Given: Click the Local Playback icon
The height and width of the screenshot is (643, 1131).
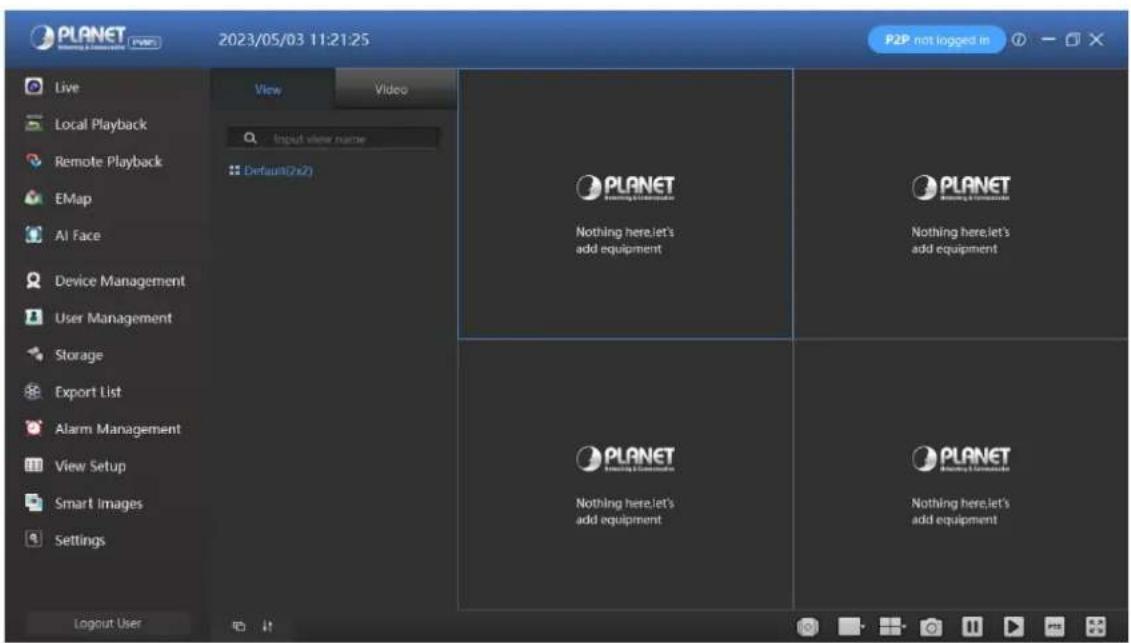Looking at the screenshot, I should click(x=33, y=123).
